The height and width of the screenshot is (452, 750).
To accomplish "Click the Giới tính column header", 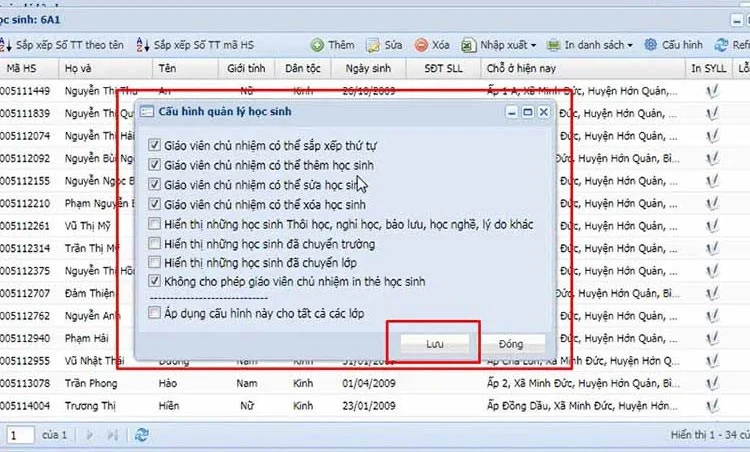I will click(x=245, y=69).
